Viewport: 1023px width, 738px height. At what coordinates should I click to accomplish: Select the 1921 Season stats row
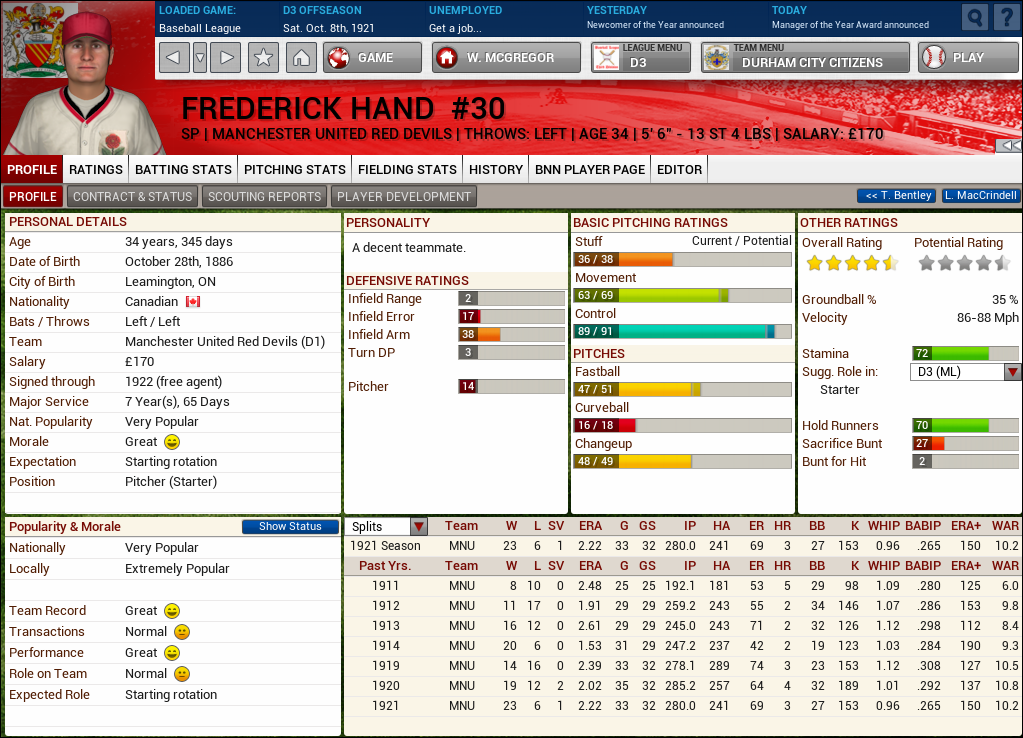682,546
